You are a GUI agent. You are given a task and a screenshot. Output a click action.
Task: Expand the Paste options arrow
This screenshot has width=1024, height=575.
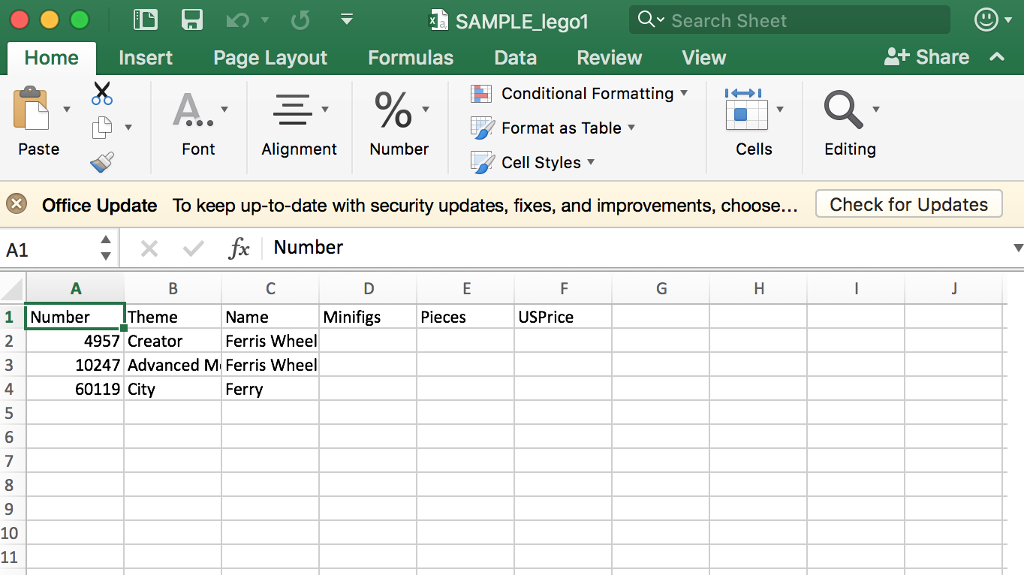[x=67, y=109]
